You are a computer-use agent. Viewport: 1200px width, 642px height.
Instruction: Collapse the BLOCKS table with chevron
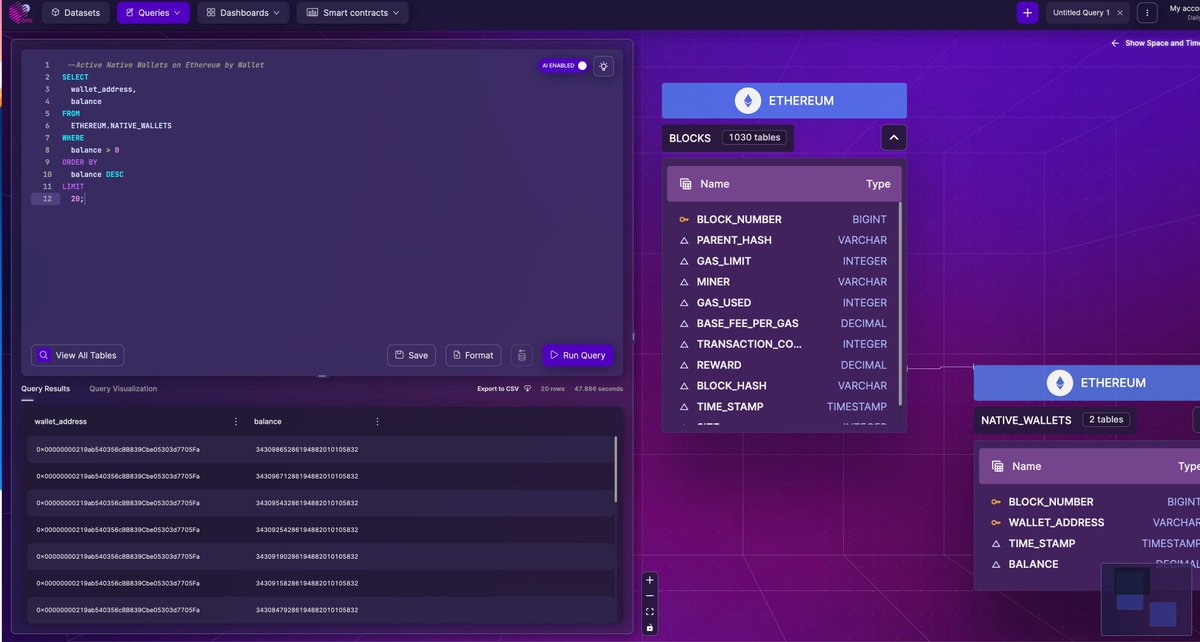(x=894, y=138)
